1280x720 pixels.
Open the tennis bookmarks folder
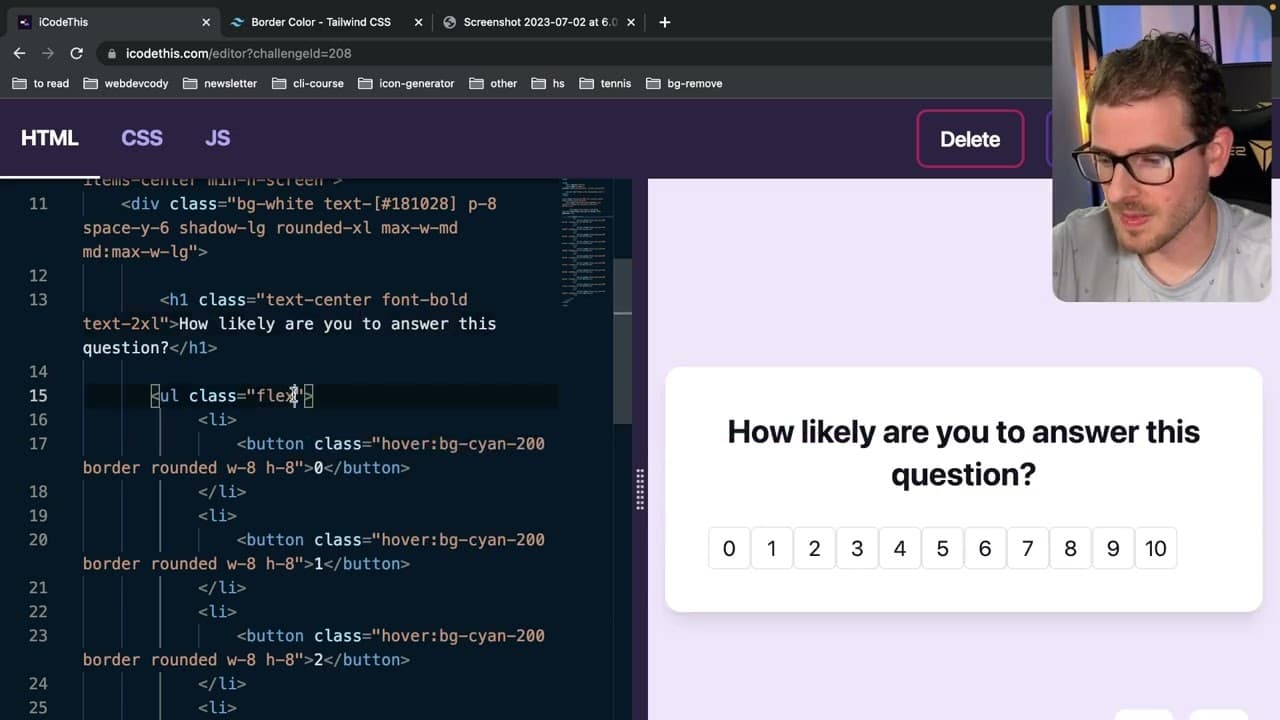pos(605,83)
